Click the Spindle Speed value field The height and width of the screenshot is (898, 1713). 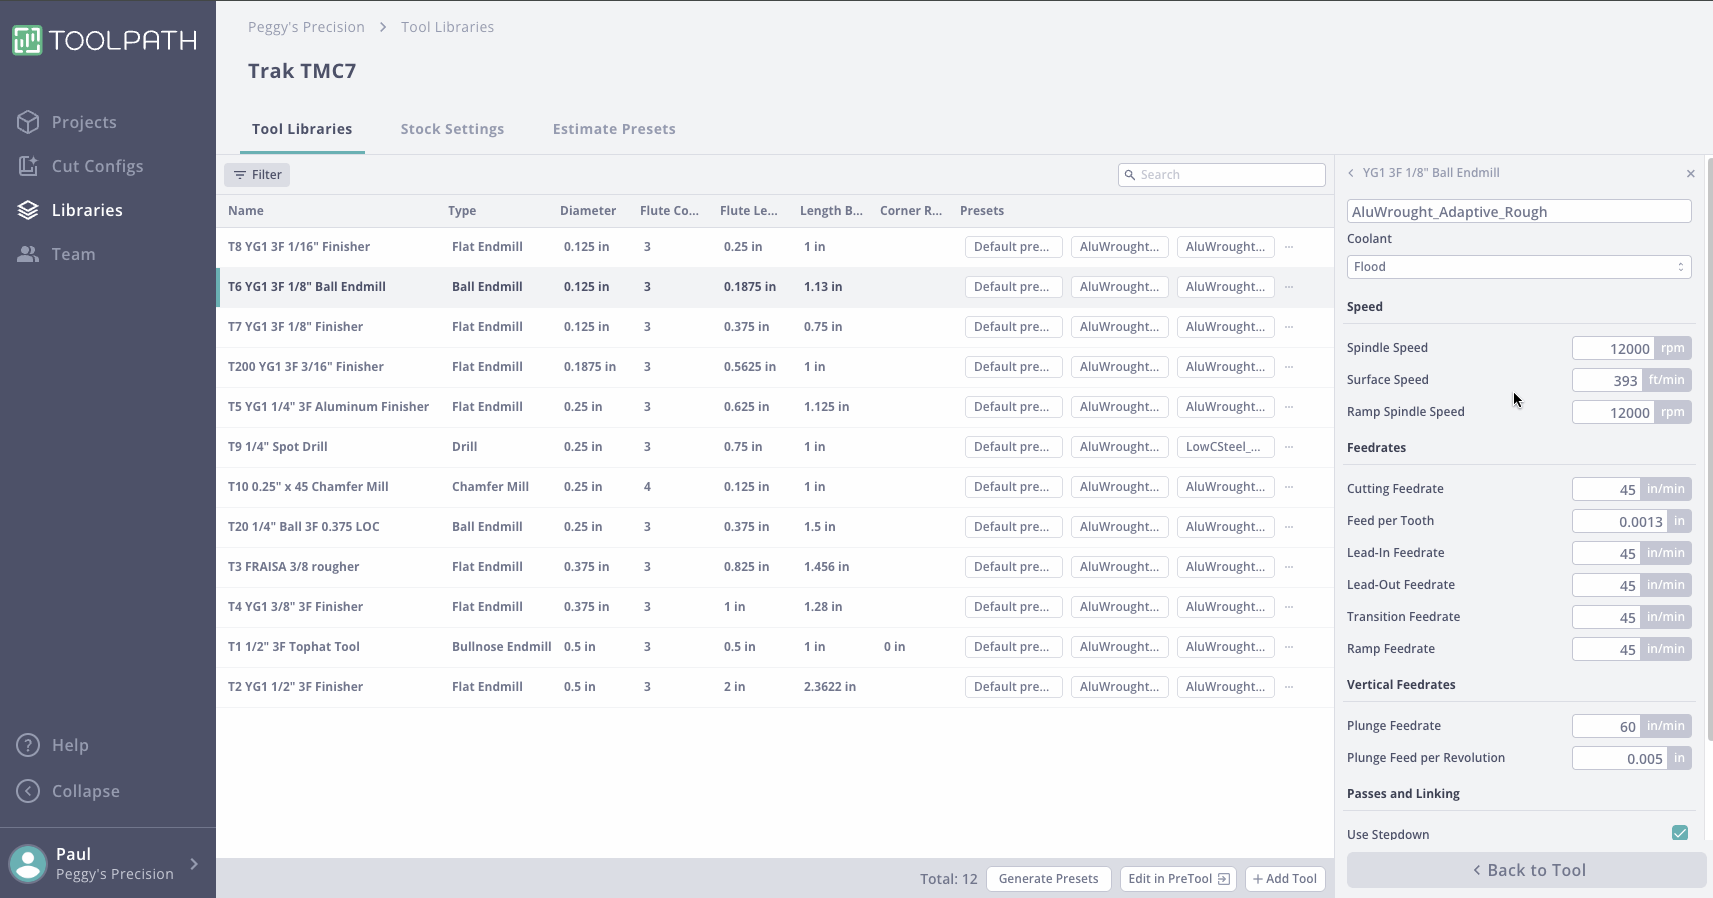[x=1613, y=348]
